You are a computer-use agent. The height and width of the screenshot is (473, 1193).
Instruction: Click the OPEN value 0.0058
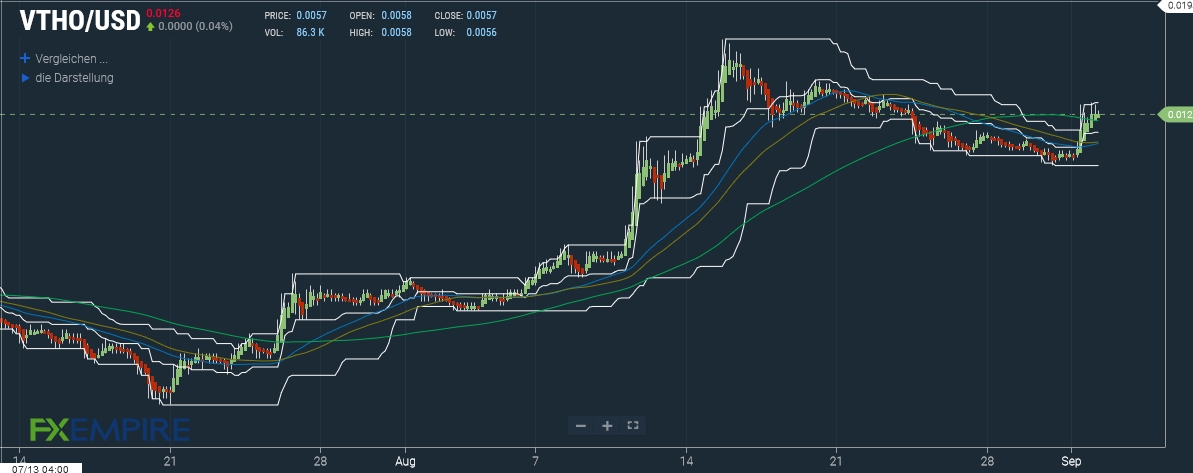point(396,16)
